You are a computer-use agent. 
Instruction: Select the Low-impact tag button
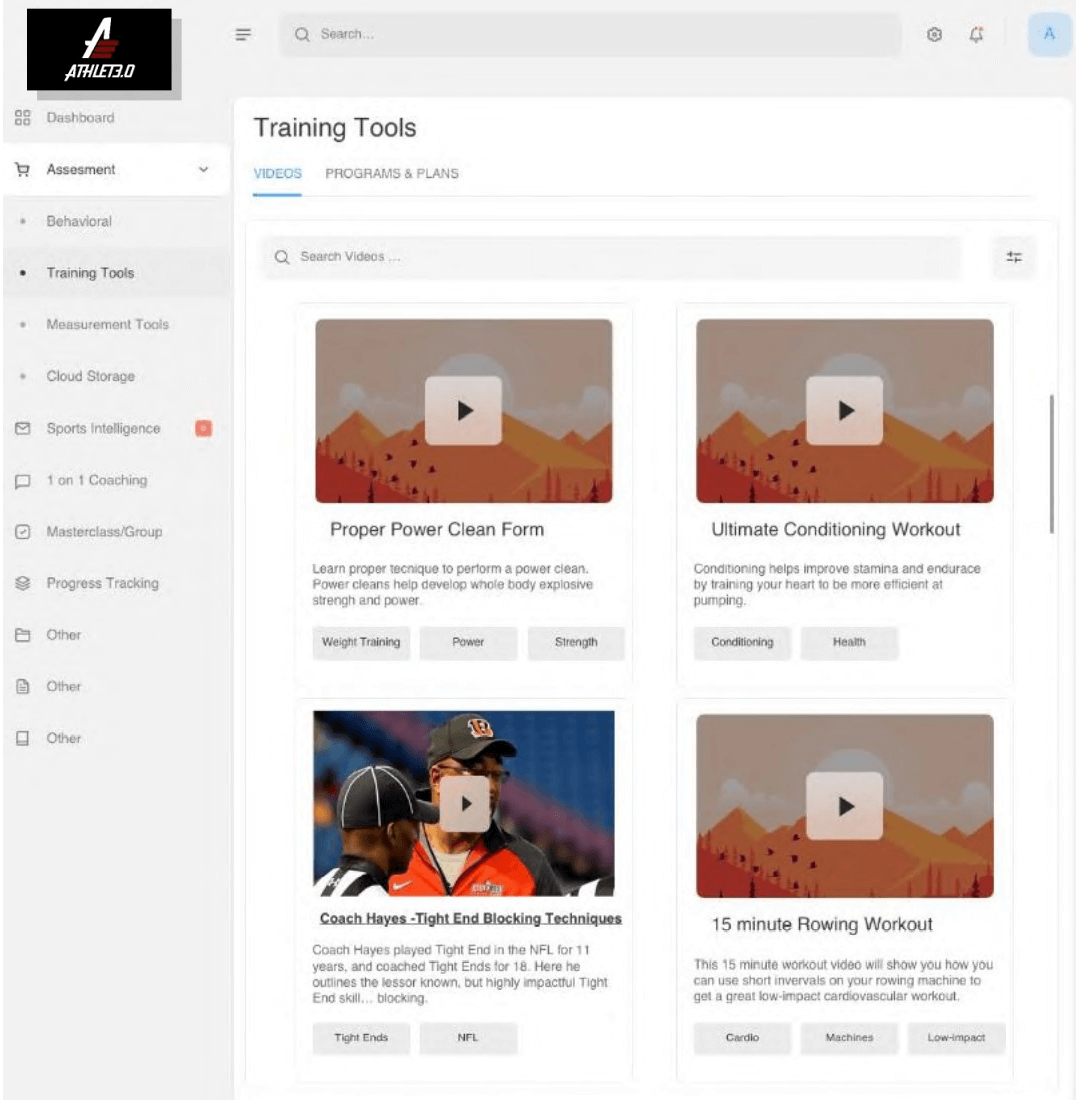(x=956, y=1038)
